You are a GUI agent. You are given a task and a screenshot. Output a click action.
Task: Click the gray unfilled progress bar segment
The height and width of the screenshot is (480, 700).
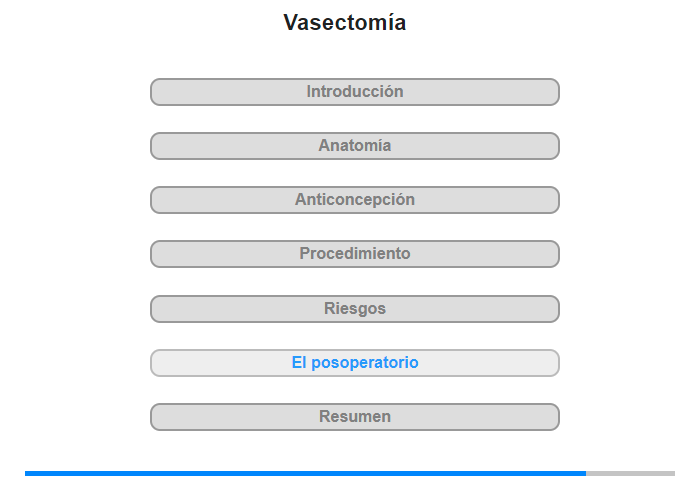[630, 473]
